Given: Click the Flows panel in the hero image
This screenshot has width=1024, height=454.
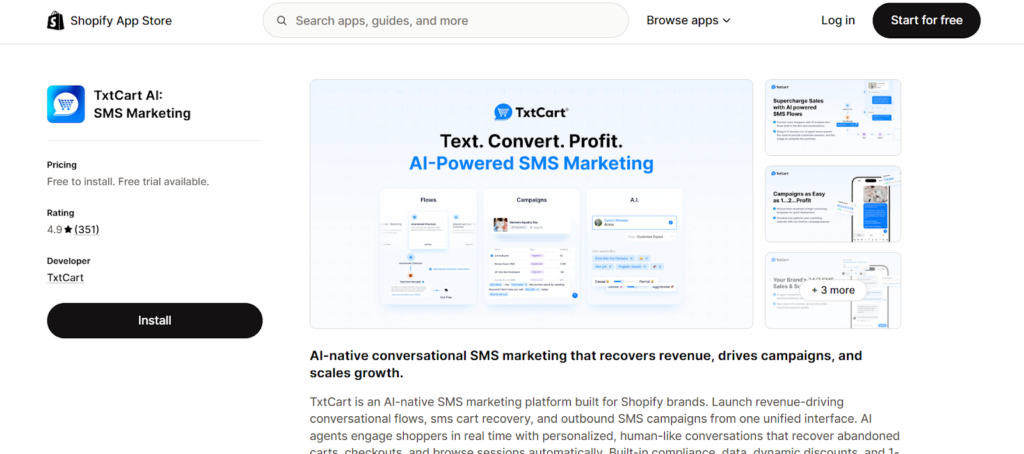Looking at the screenshot, I should (428, 246).
